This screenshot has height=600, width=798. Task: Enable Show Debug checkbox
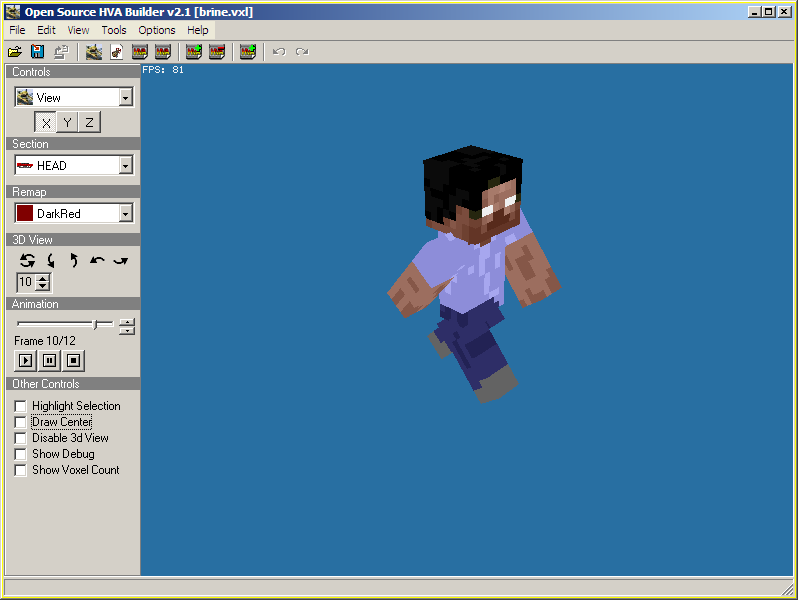(x=20, y=454)
